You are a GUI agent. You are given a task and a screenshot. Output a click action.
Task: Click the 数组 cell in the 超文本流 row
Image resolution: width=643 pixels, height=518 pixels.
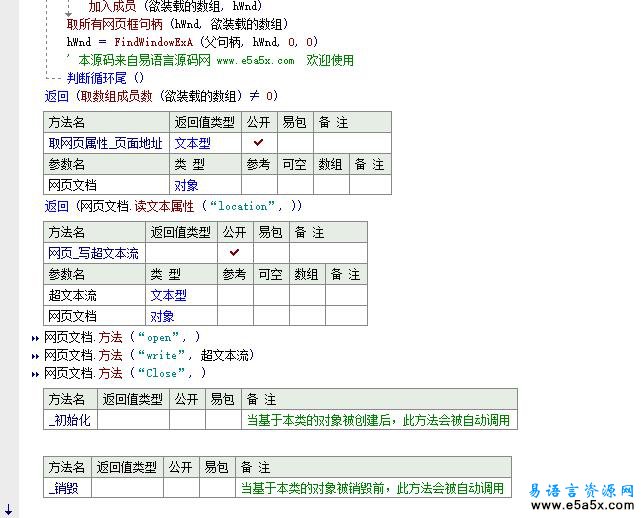point(307,295)
